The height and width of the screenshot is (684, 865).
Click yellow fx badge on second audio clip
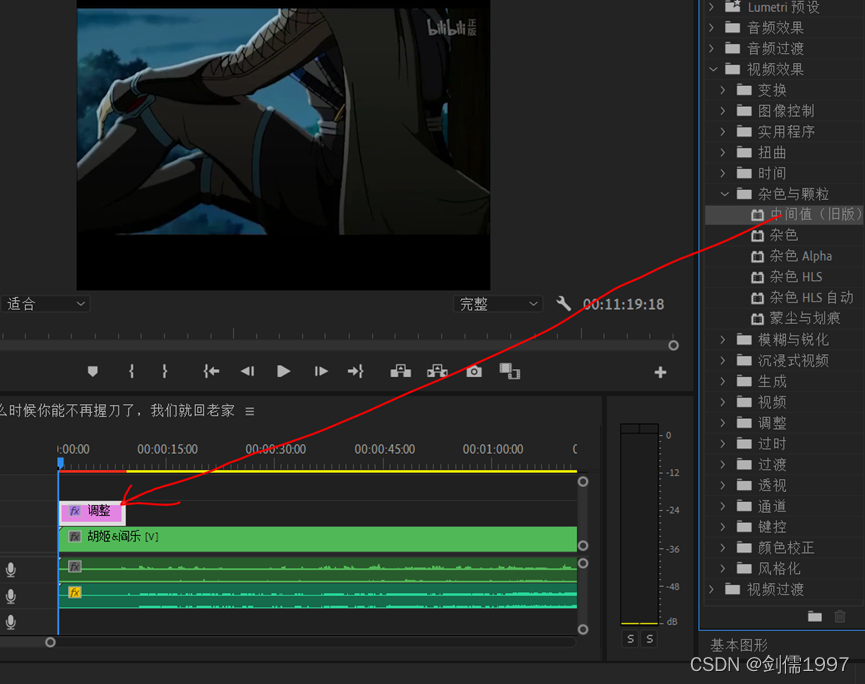pos(75,592)
